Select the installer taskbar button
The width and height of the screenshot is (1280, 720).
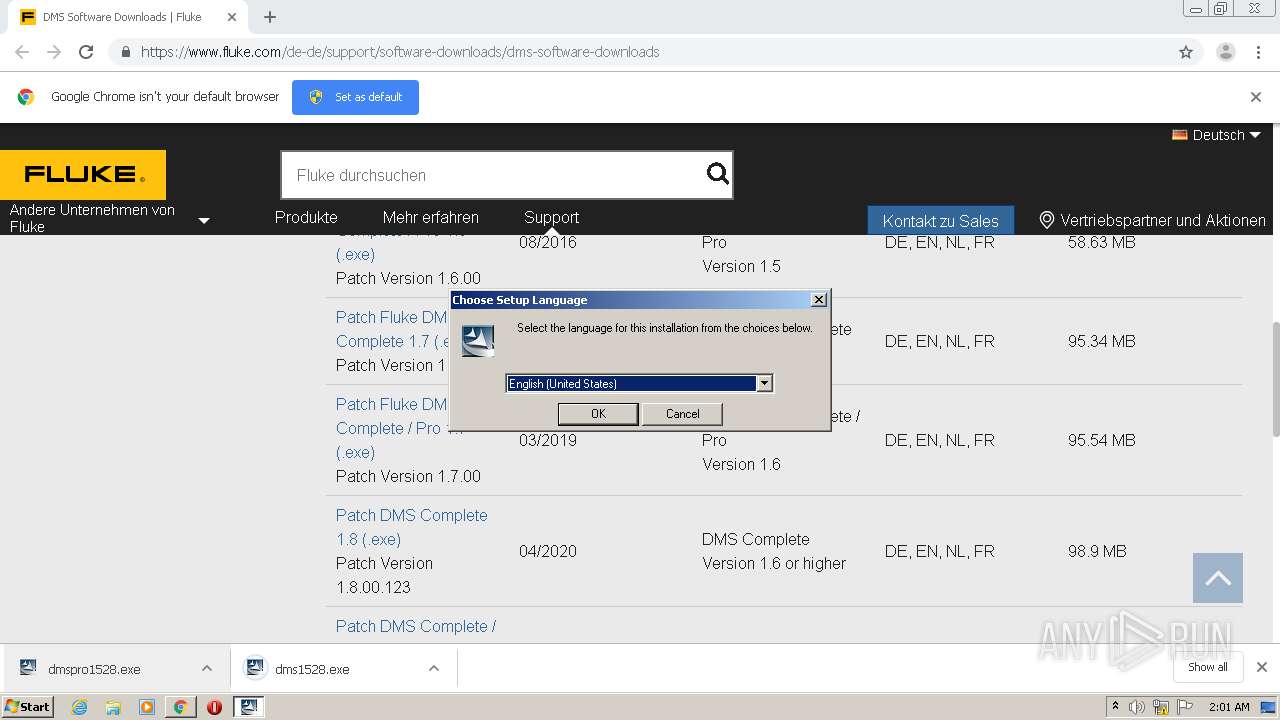[248, 707]
